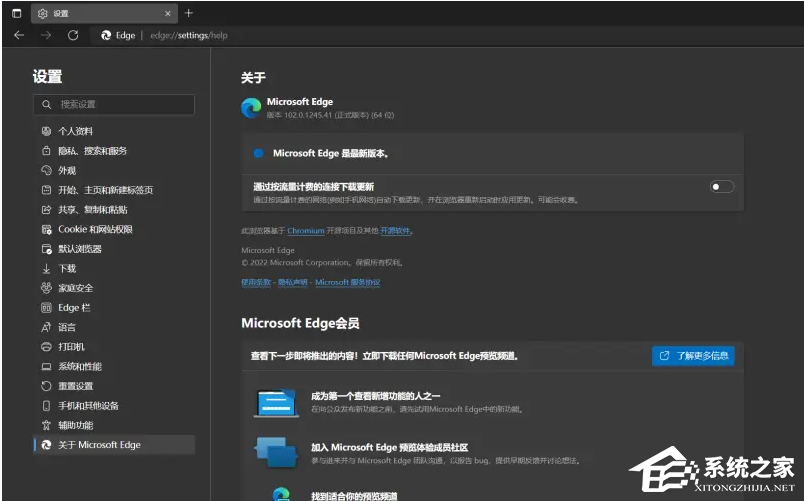This screenshot has height=501, width=804.
Task: Click the 重置设置 reset icon
Action: pos(46,386)
